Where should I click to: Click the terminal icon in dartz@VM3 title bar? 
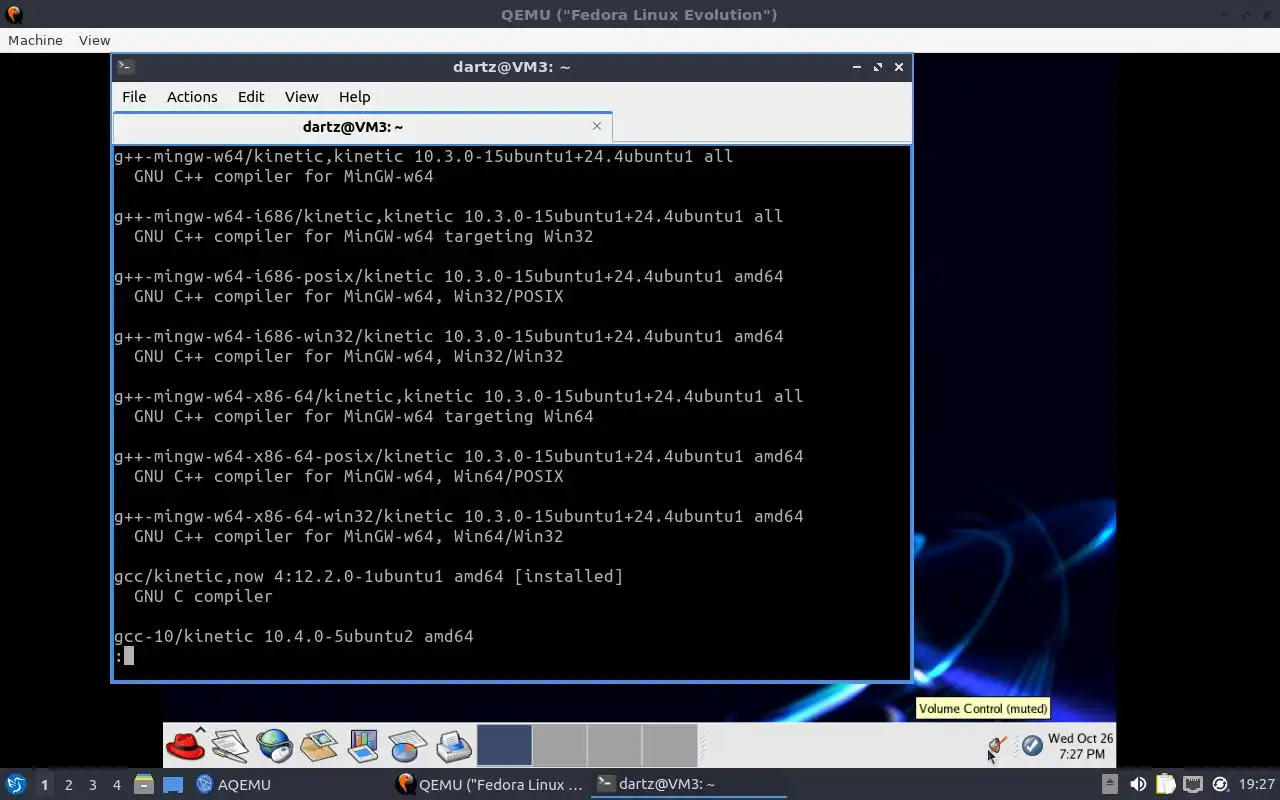(125, 67)
